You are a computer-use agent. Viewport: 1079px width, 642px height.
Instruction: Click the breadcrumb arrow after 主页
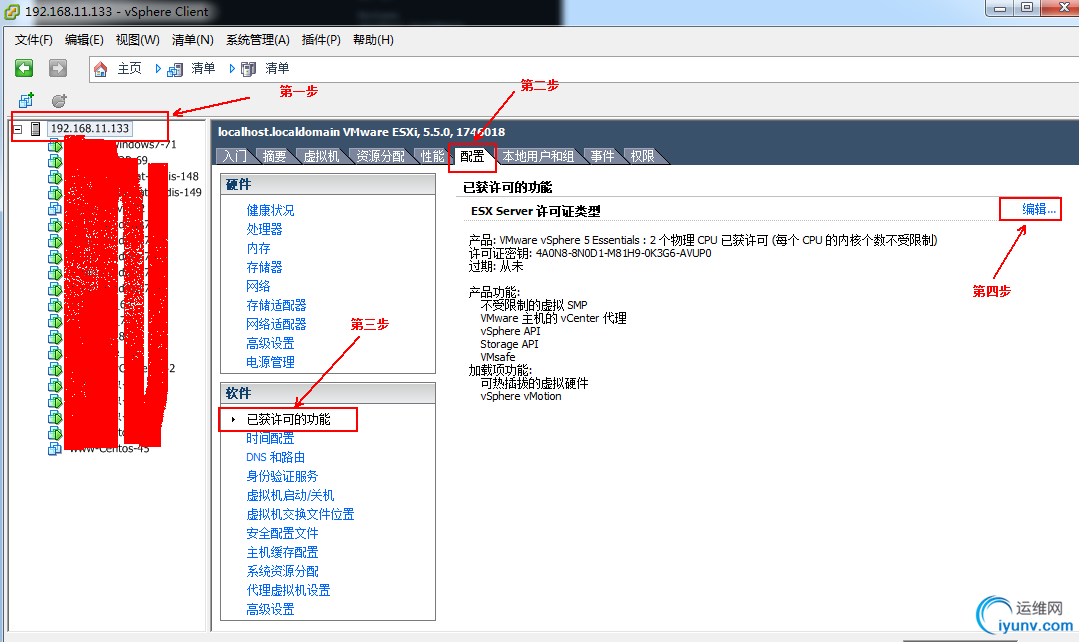point(158,68)
